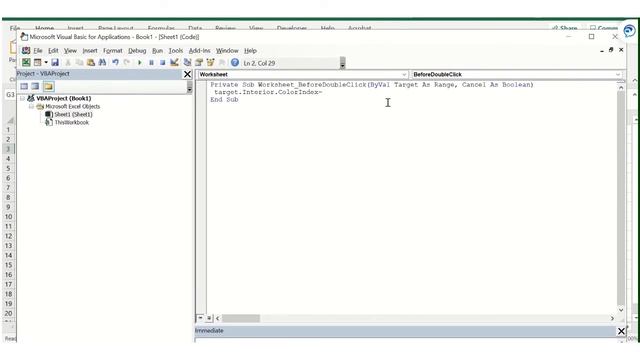Open the Tools menu
This screenshot has width=640, height=360.
point(176,51)
